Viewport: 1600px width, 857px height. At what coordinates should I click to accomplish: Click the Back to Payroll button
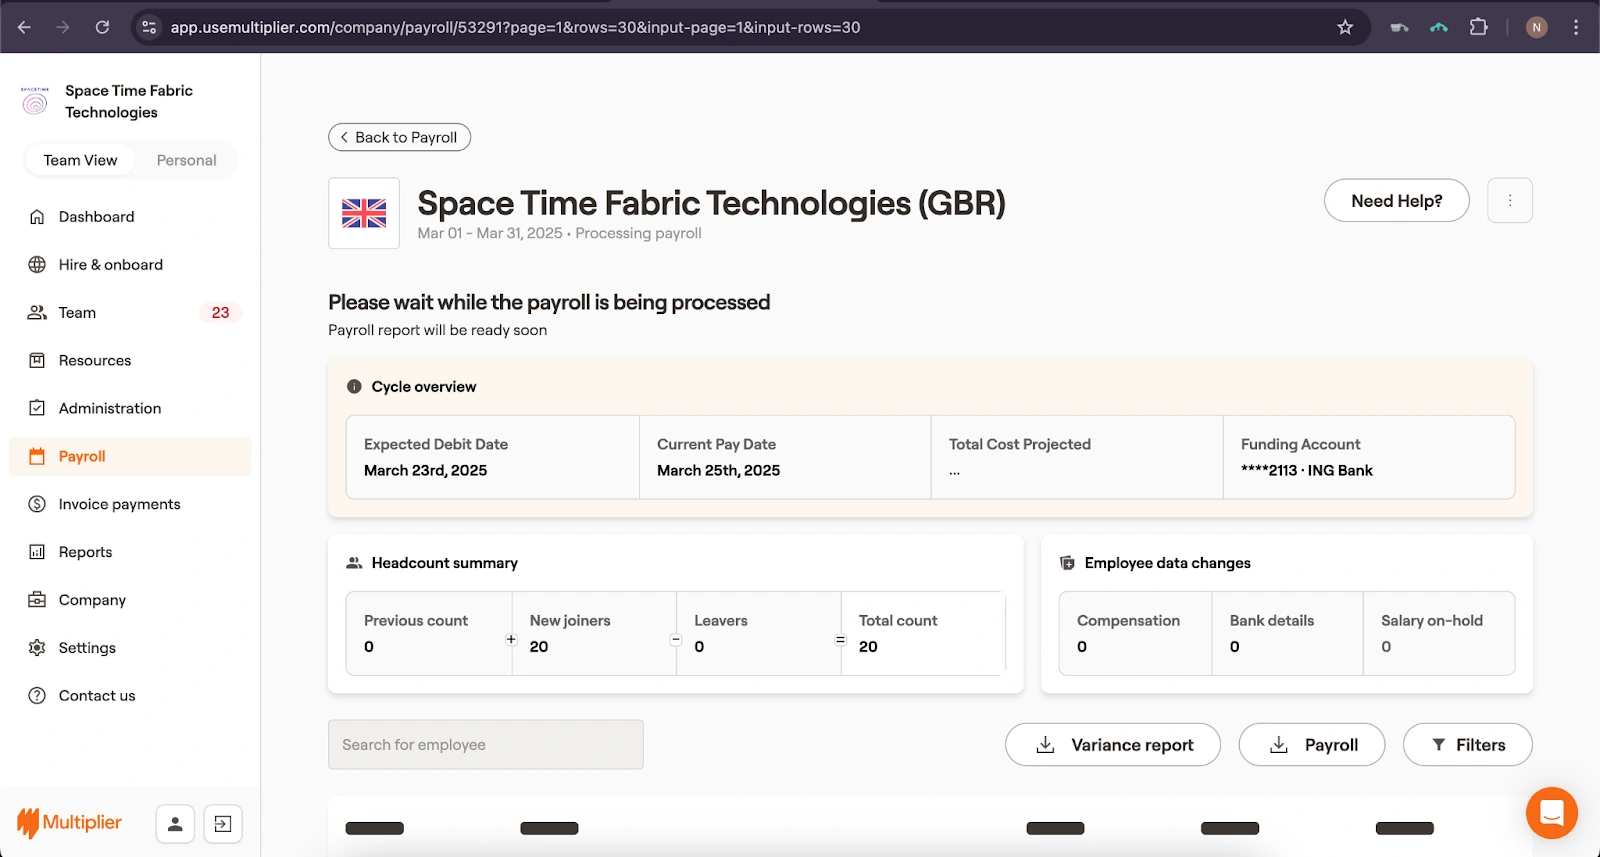pos(399,137)
